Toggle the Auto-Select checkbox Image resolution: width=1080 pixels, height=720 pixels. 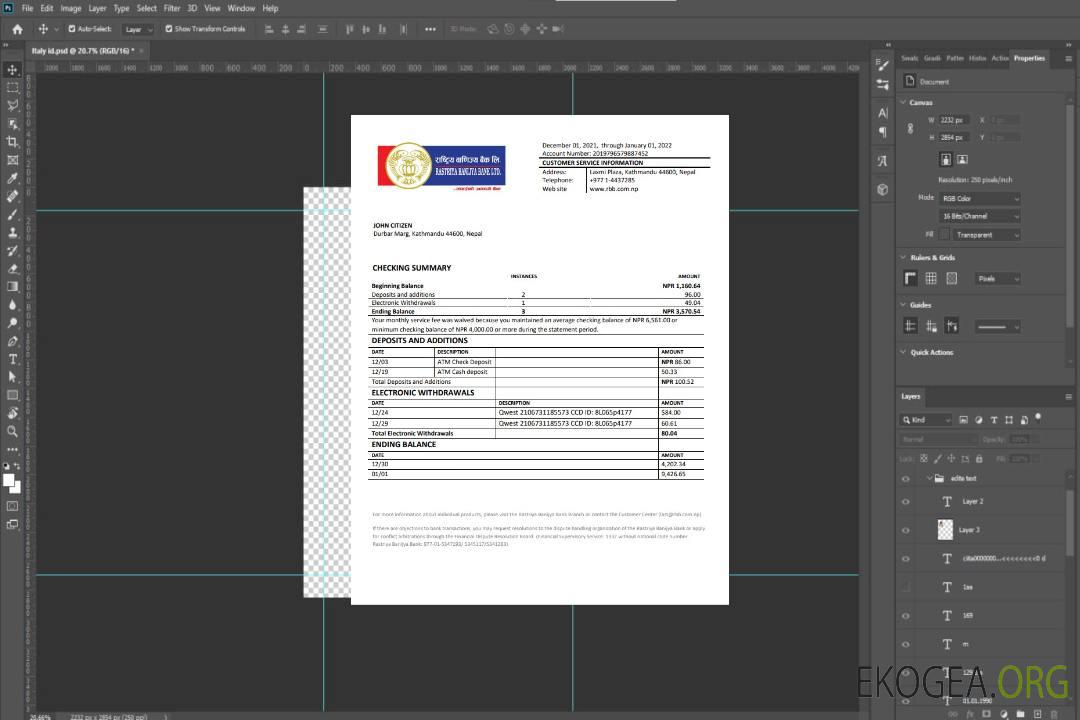coord(72,29)
